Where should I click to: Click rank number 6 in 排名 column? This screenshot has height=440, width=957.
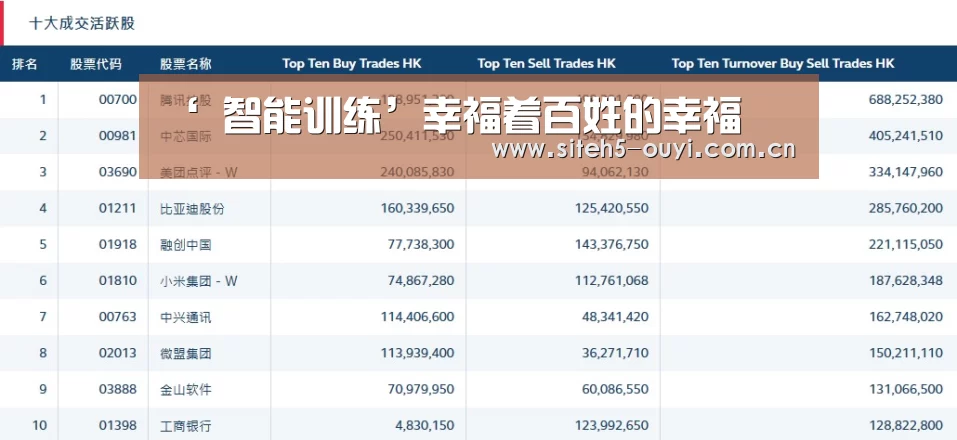[x=43, y=281]
